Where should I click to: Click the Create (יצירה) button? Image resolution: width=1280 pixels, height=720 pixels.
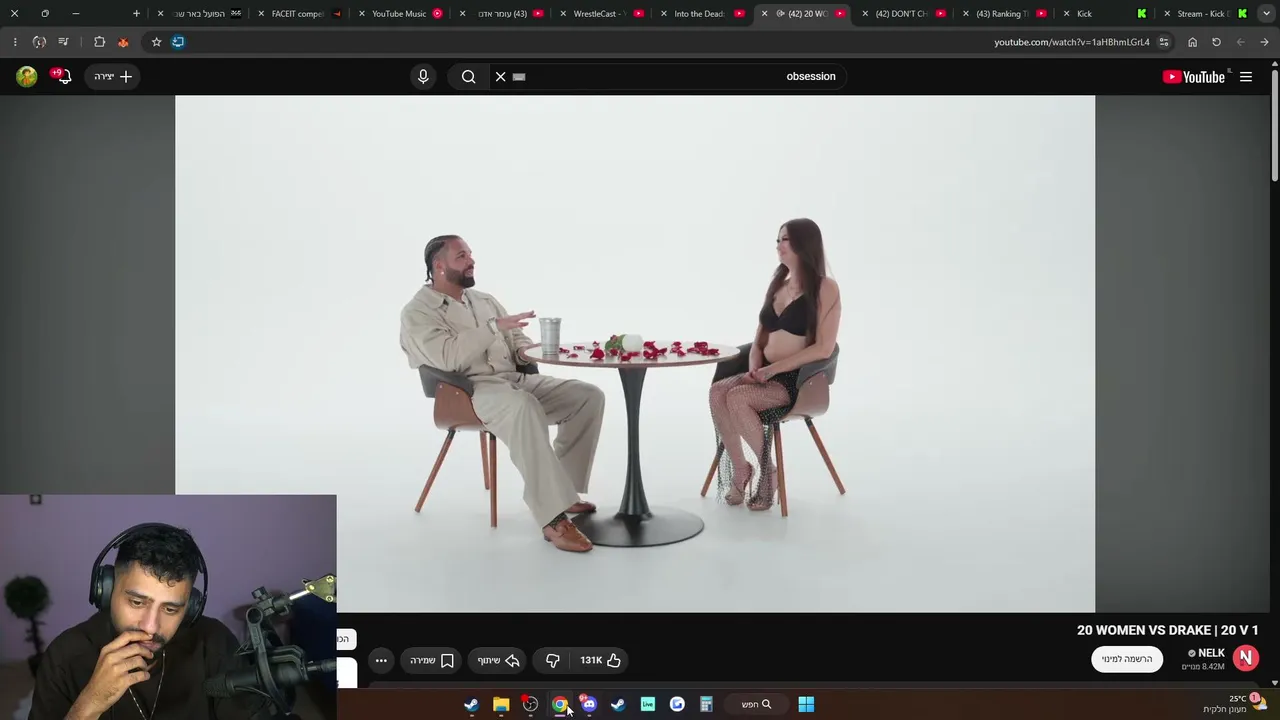113,76
